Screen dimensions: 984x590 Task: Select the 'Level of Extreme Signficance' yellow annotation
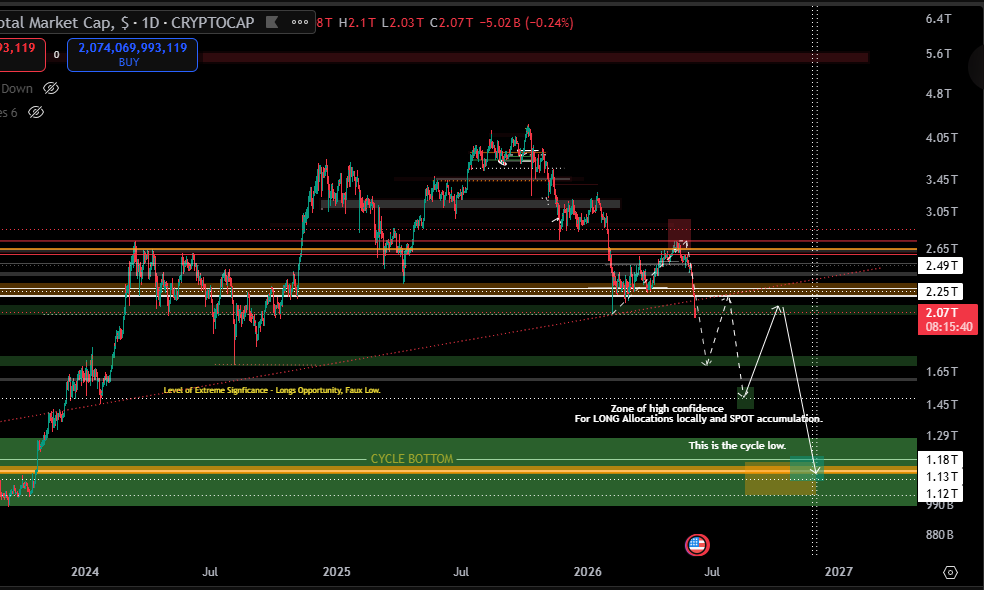click(272, 390)
